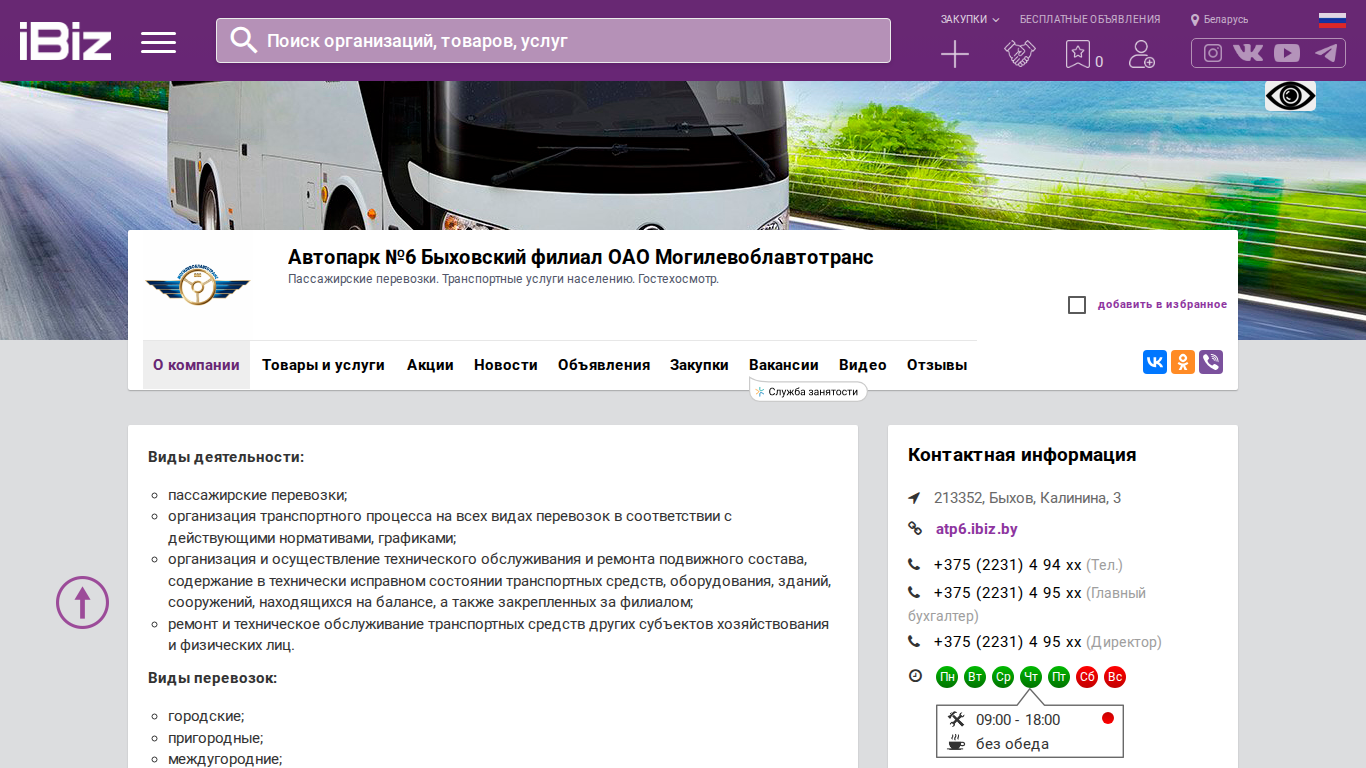Reveal the Главный бухгалтер phone number

coord(1008,593)
